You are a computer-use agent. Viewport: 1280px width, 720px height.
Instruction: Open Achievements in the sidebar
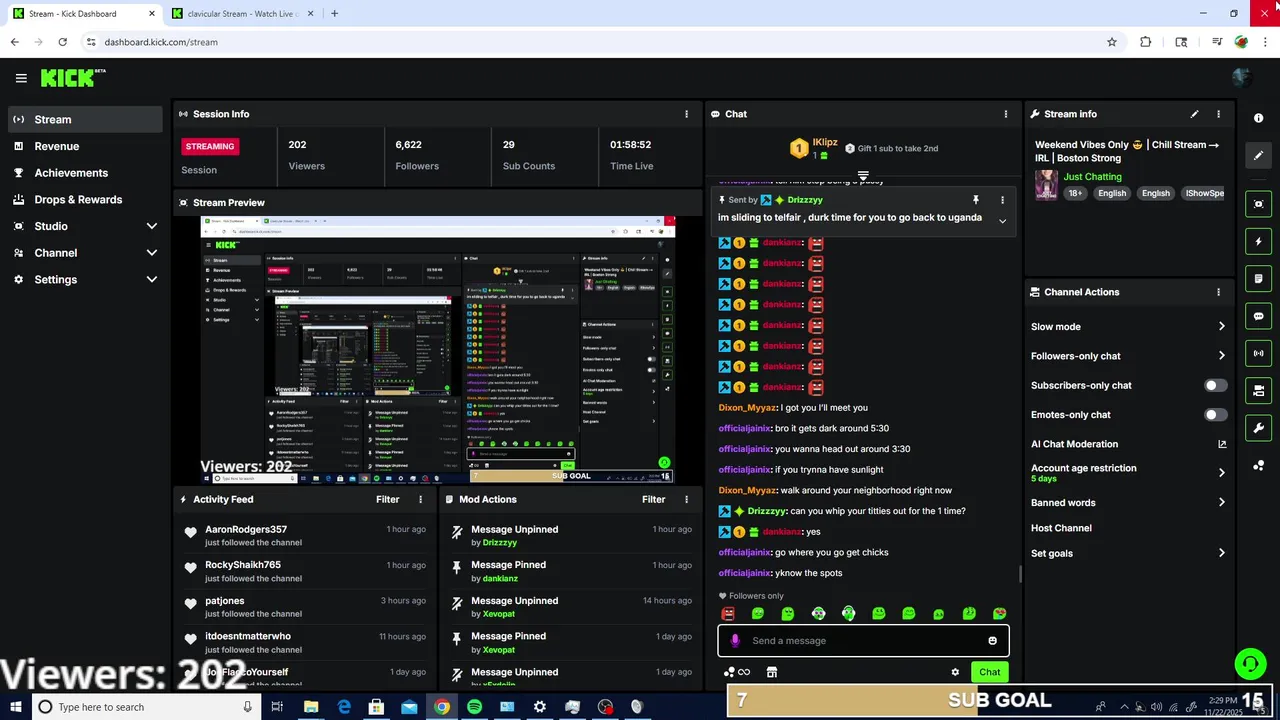(85, 173)
